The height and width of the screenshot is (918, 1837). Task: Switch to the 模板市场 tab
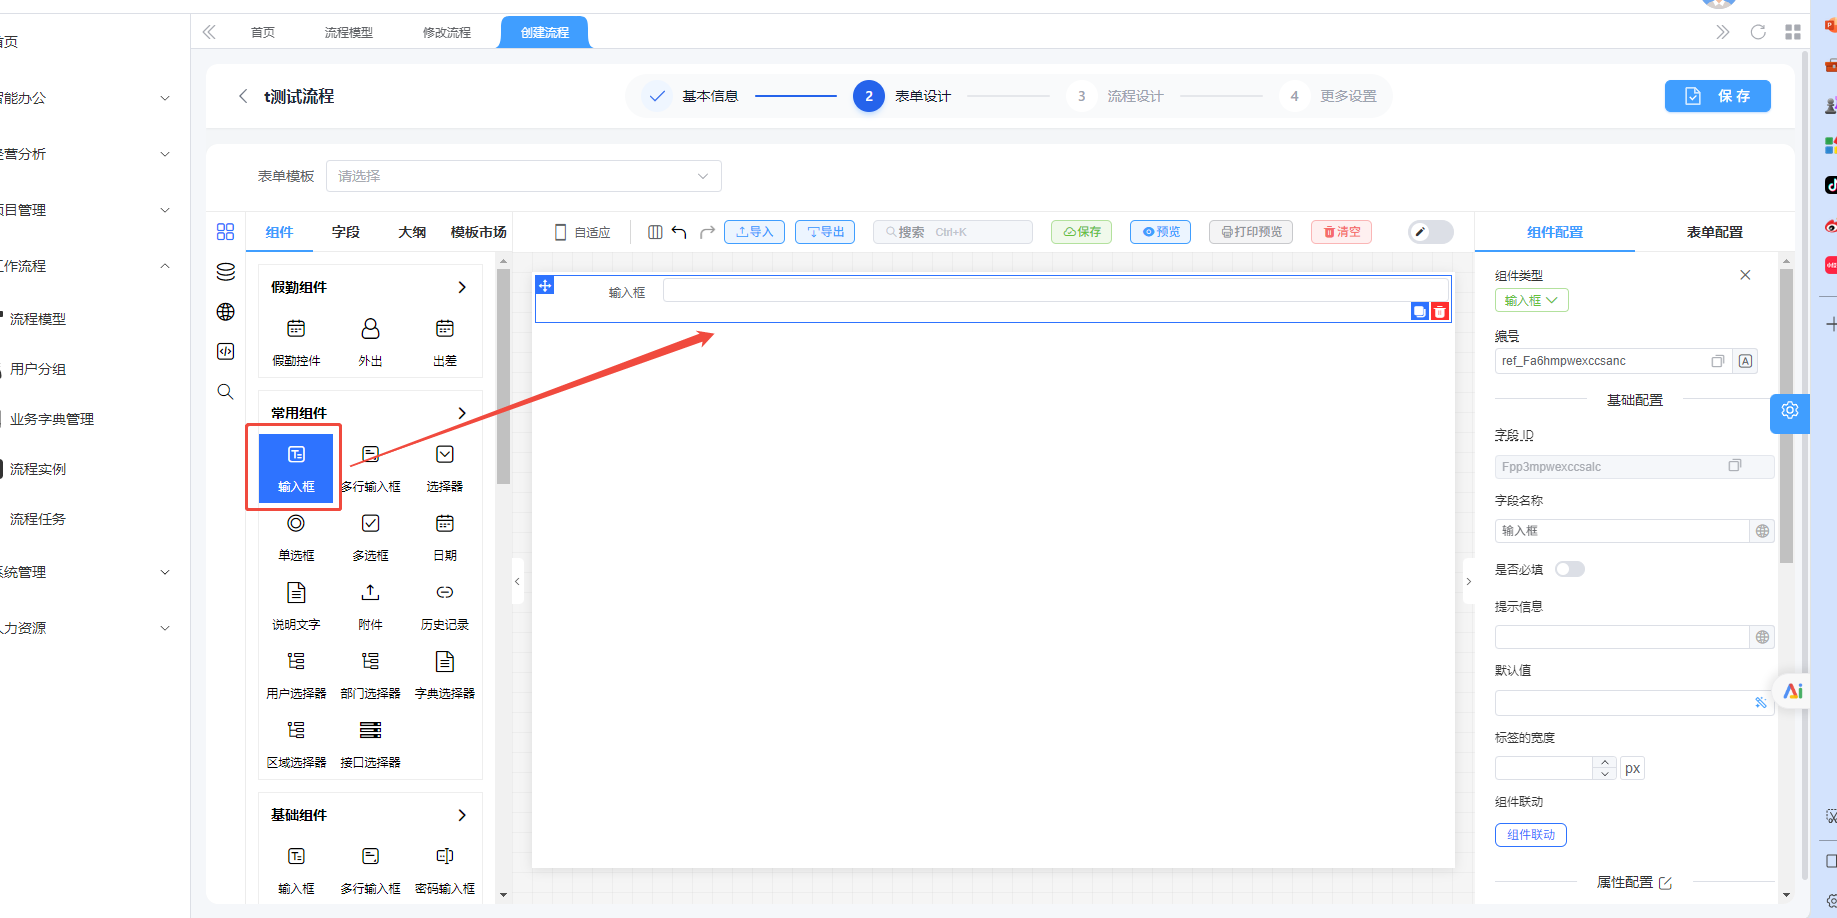(x=478, y=232)
